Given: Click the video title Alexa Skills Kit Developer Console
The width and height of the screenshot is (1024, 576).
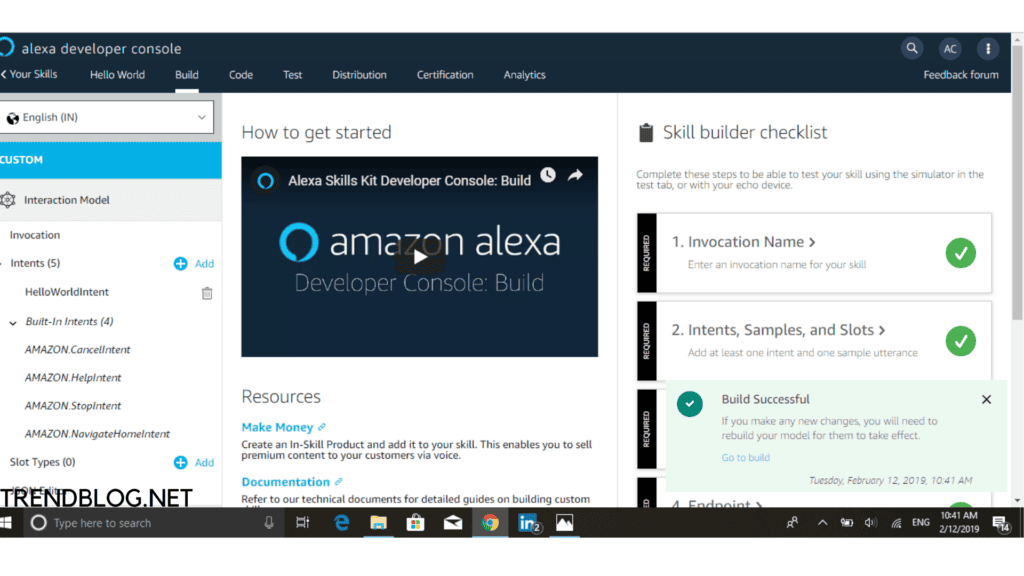Looking at the screenshot, I should [409, 181].
